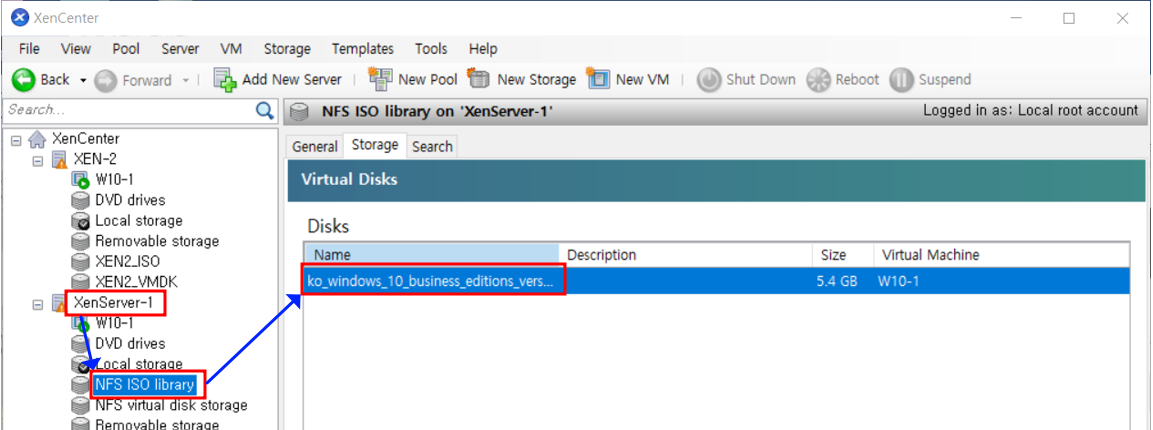This screenshot has width=1153, height=430.
Task: Click the Suspend pause icon
Action: click(901, 80)
